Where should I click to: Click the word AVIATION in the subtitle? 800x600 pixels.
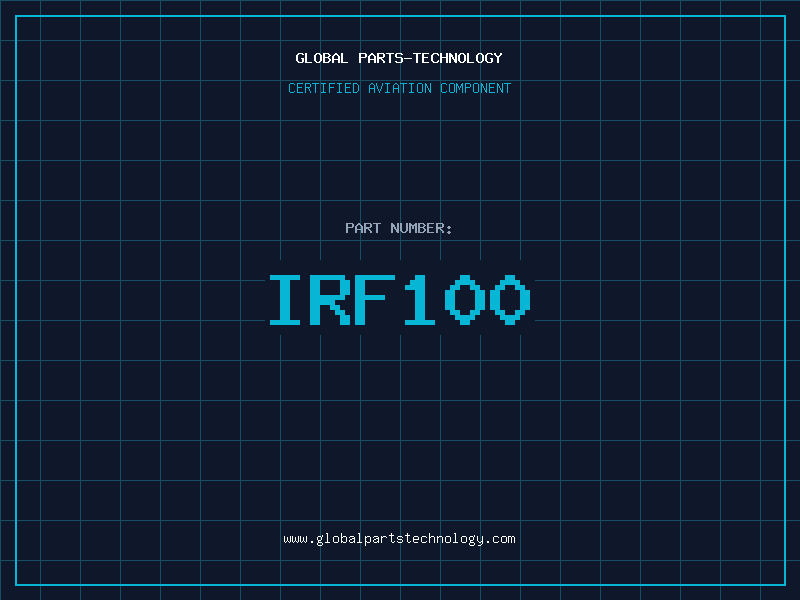pyautogui.click(x=400, y=88)
